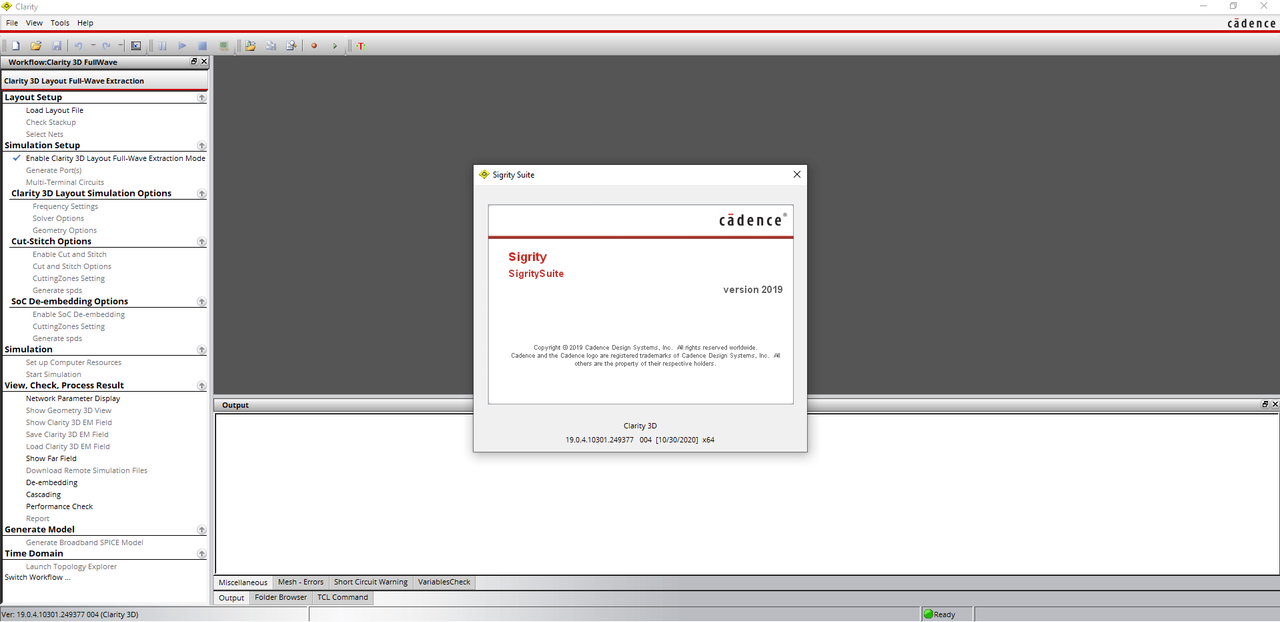Click Show Far Field
The height and width of the screenshot is (622, 1280).
(51, 458)
